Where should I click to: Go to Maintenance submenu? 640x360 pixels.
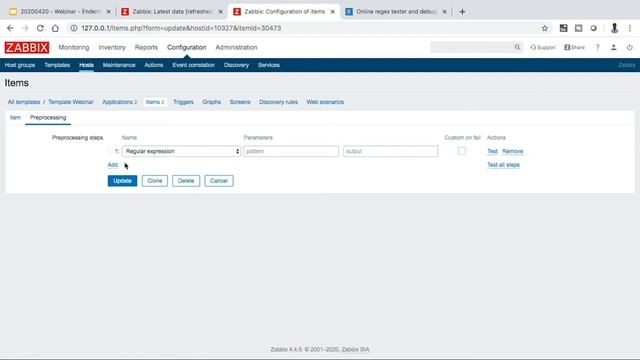point(119,65)
